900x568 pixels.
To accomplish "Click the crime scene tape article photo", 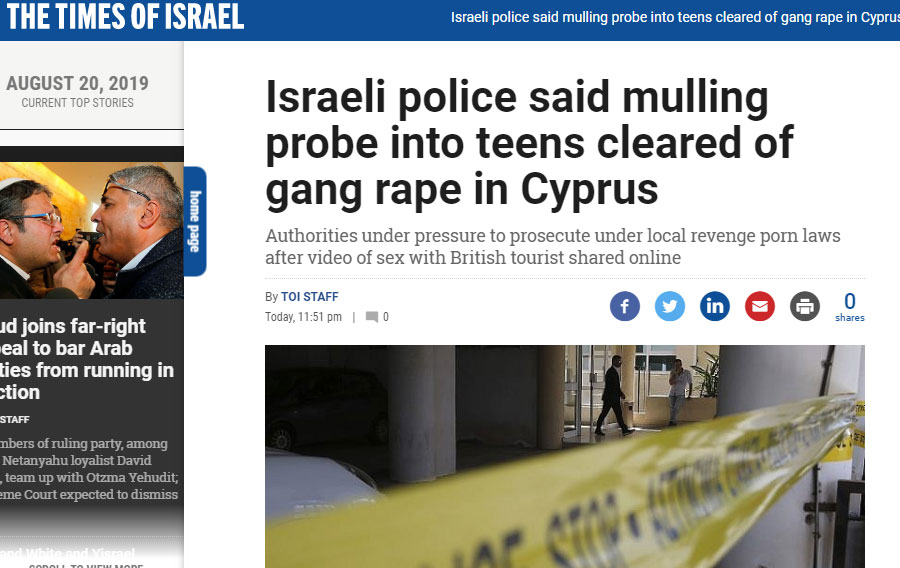I will (565, 456).
